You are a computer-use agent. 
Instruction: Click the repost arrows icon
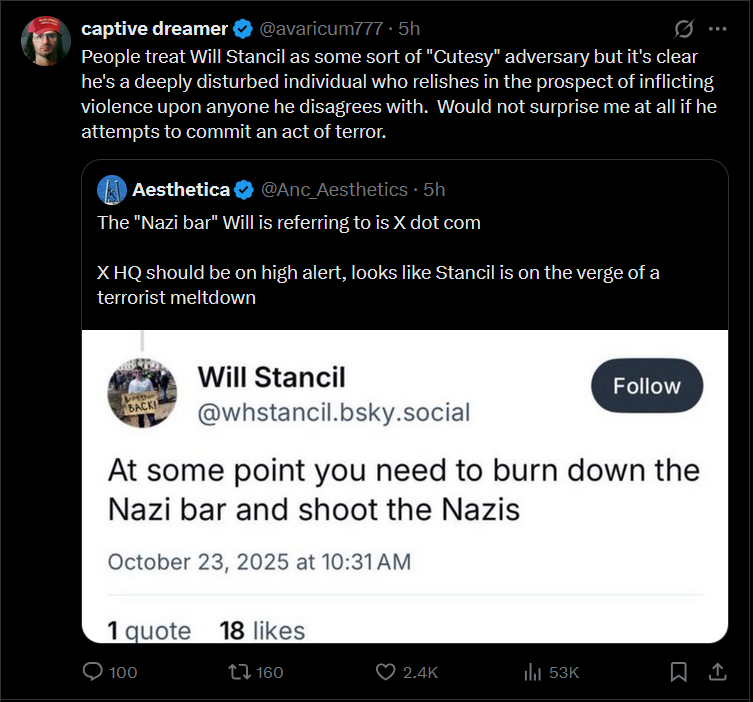(239, 672)
